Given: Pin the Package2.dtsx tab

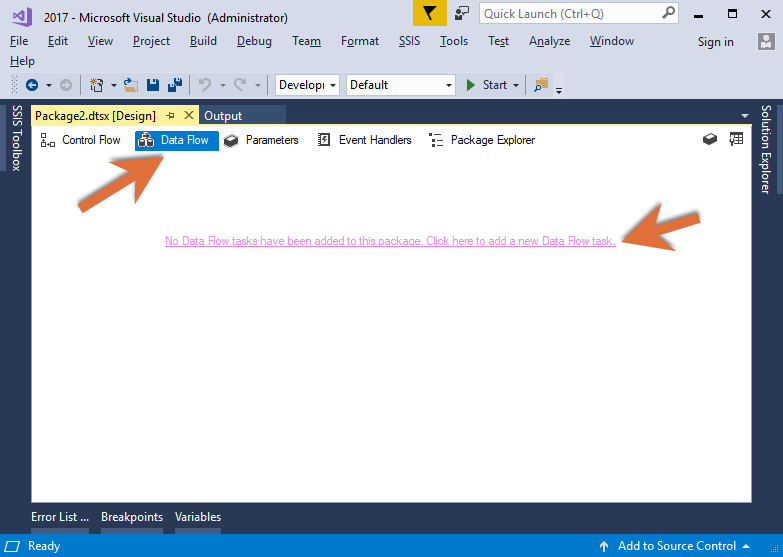Looking at the screenshot, I should (170, 116).
